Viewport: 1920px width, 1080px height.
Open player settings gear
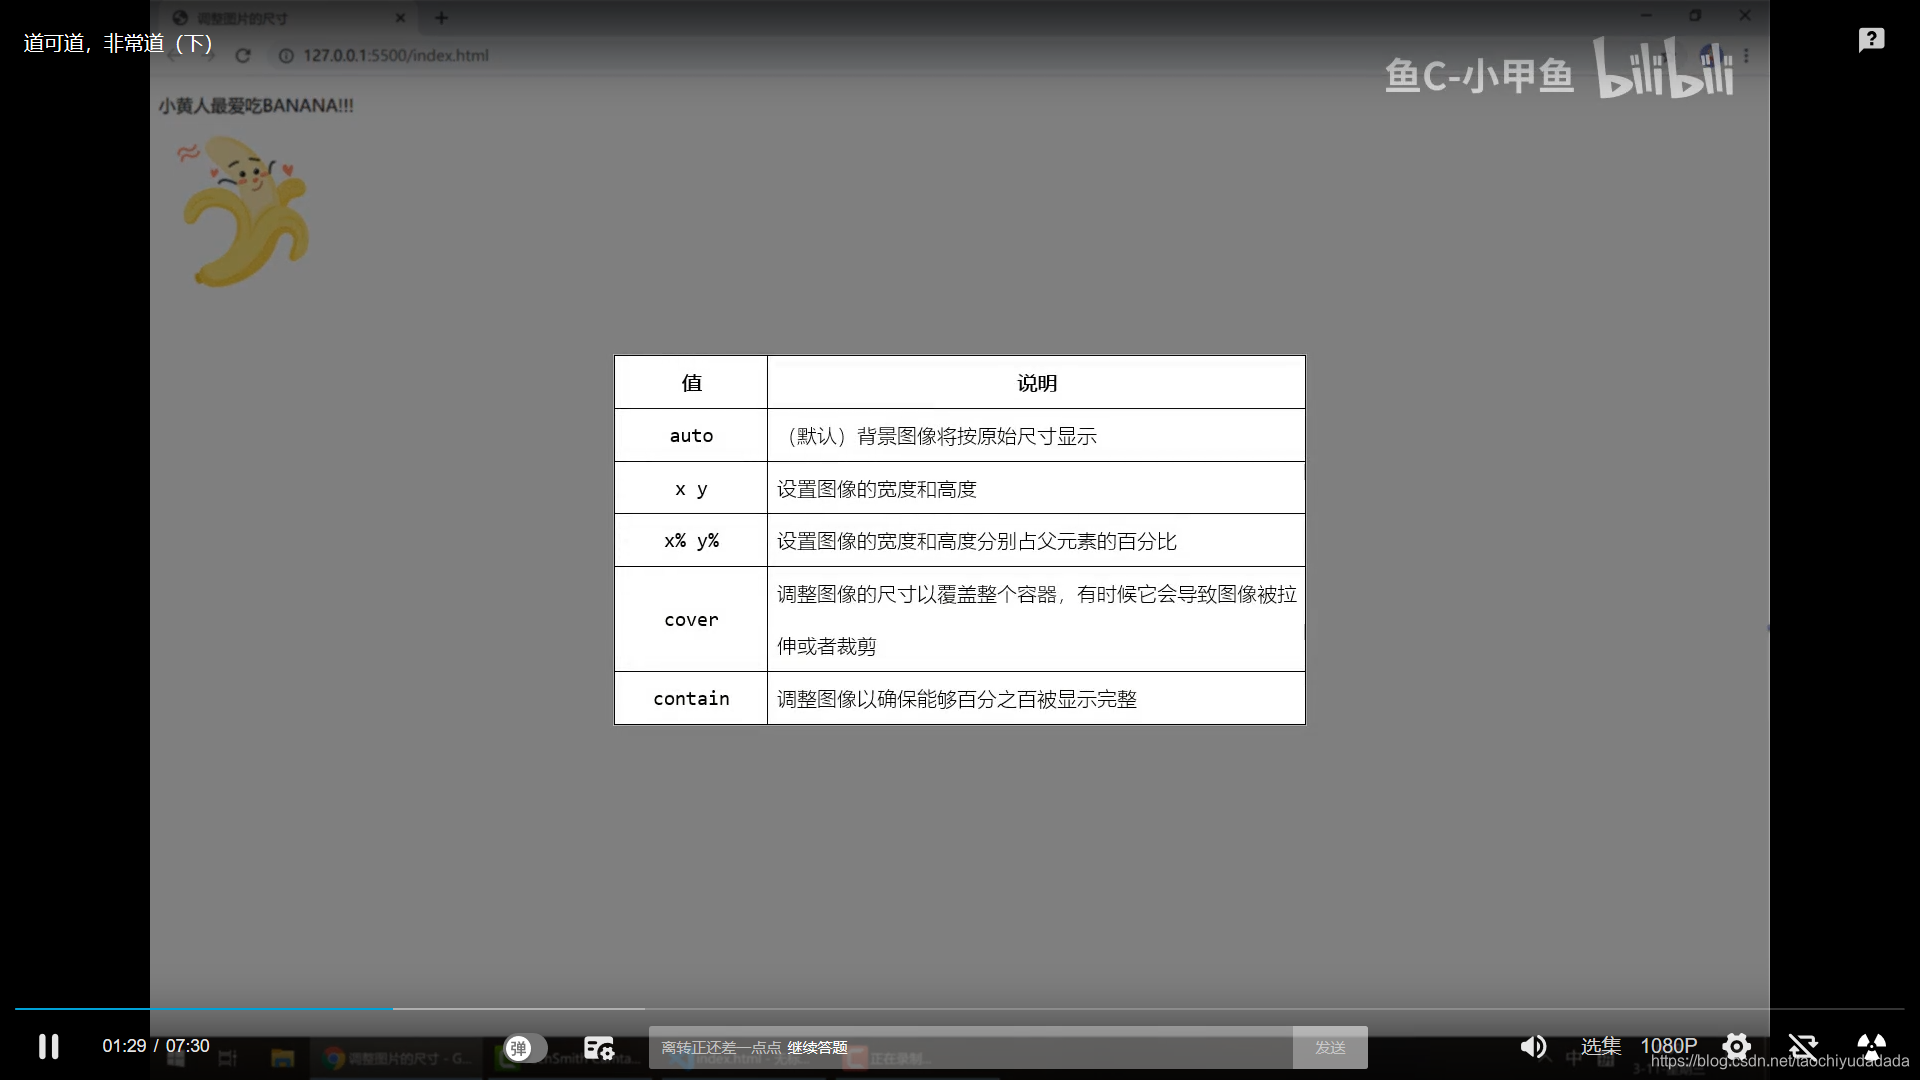1736,1046
